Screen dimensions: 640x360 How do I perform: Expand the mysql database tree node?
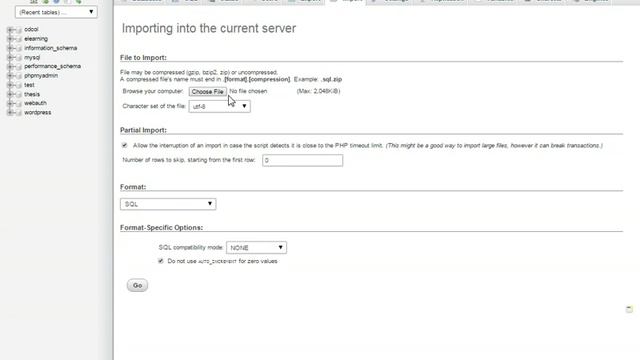tap(10, 58)
